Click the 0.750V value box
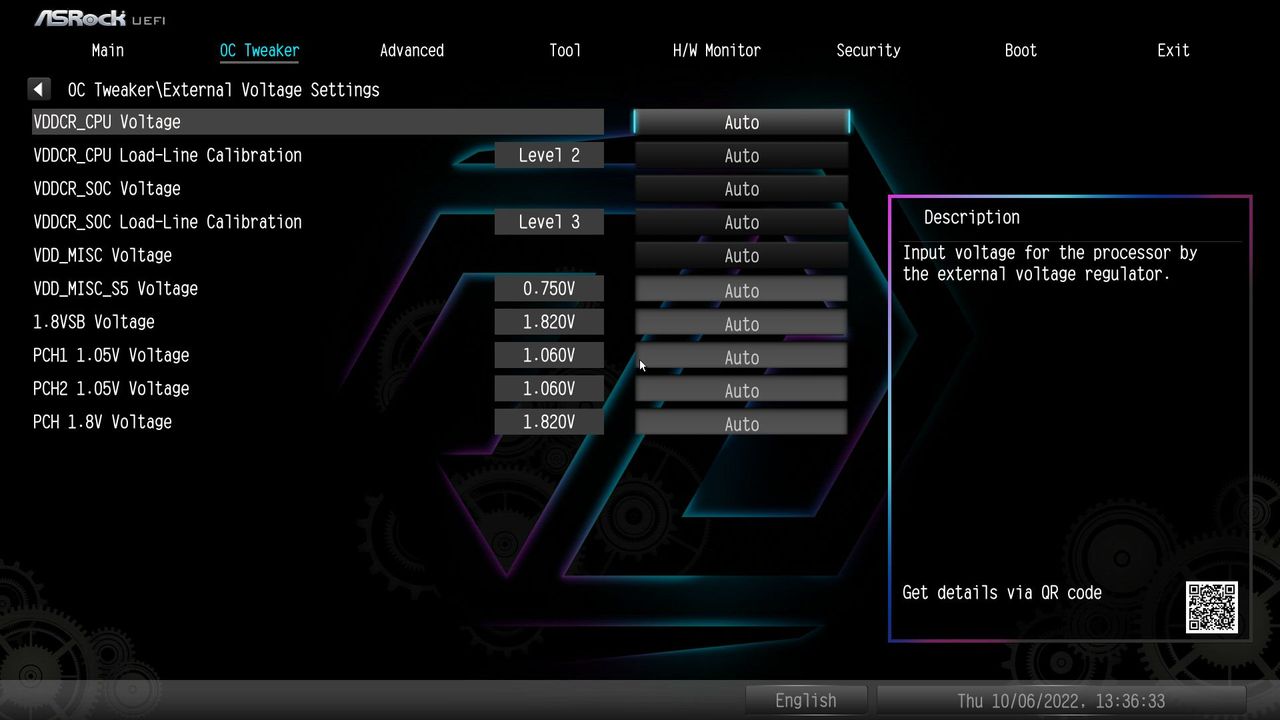The width and height of the screenshot is (1280, 720). pyautogui.click(x=549, y=289)
